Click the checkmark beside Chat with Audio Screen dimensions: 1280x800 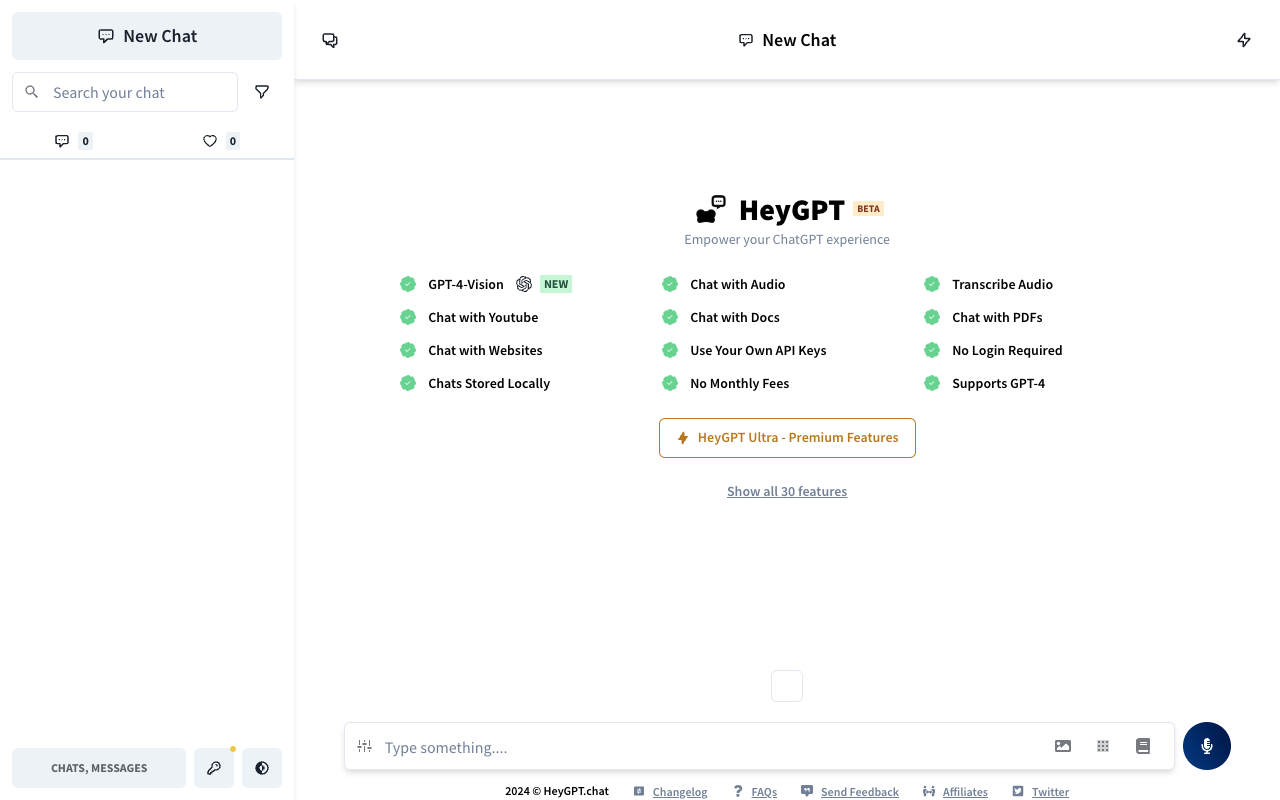670,284
